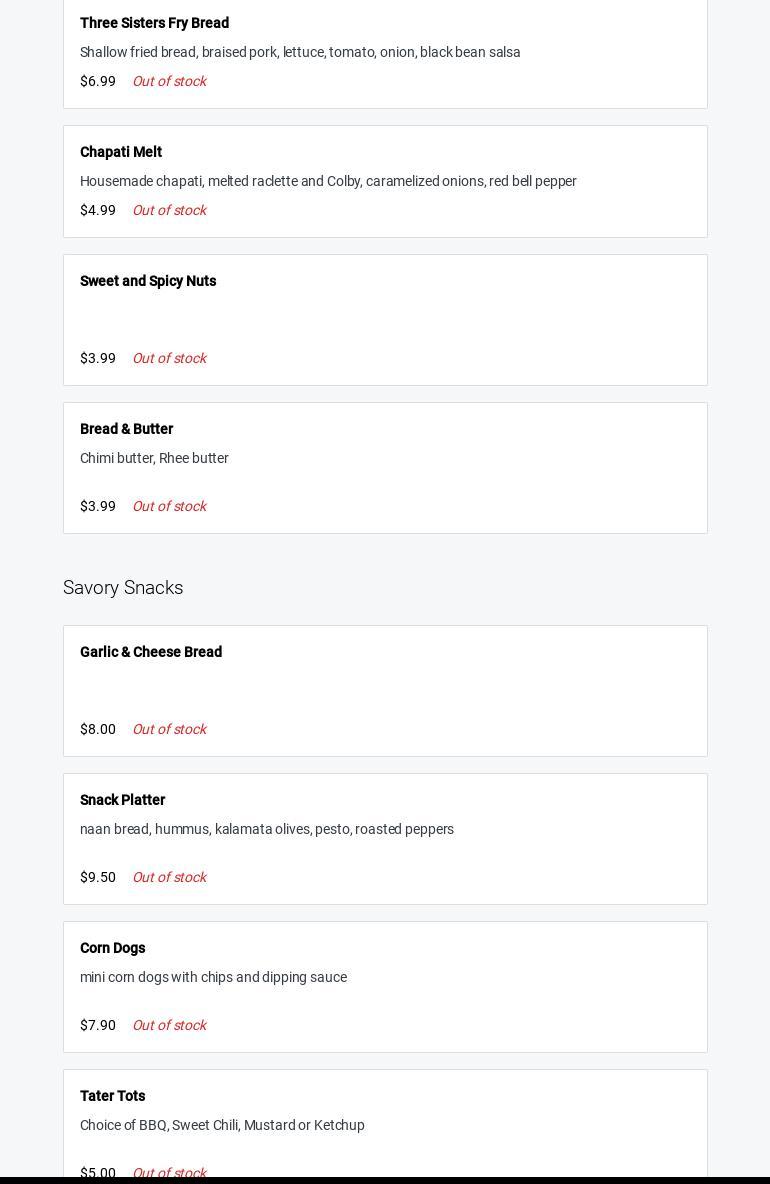
Task: Open the Three Sisters Fry Bread item
Action: (x=154, y=23)
